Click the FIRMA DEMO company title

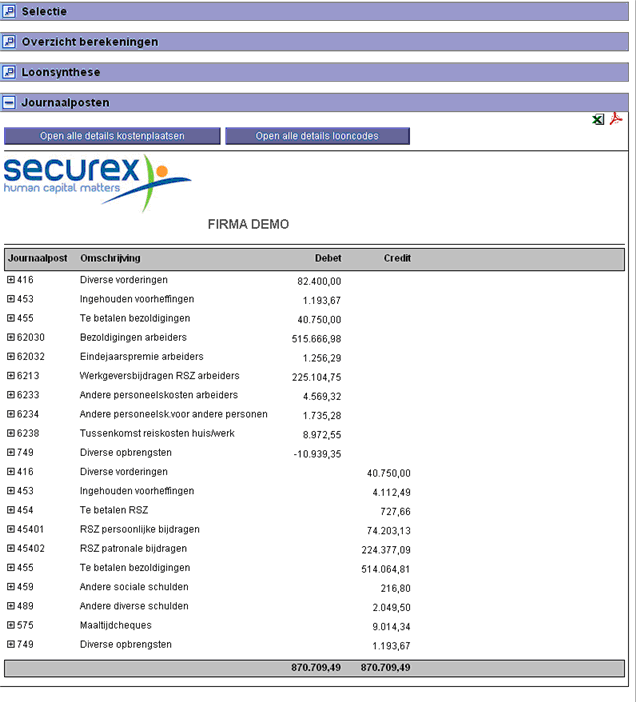[x=248, y=224]
